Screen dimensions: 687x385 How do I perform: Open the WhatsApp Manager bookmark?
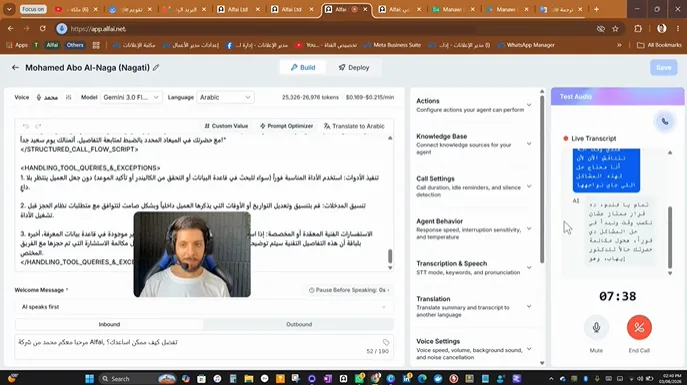coord(526,45)
